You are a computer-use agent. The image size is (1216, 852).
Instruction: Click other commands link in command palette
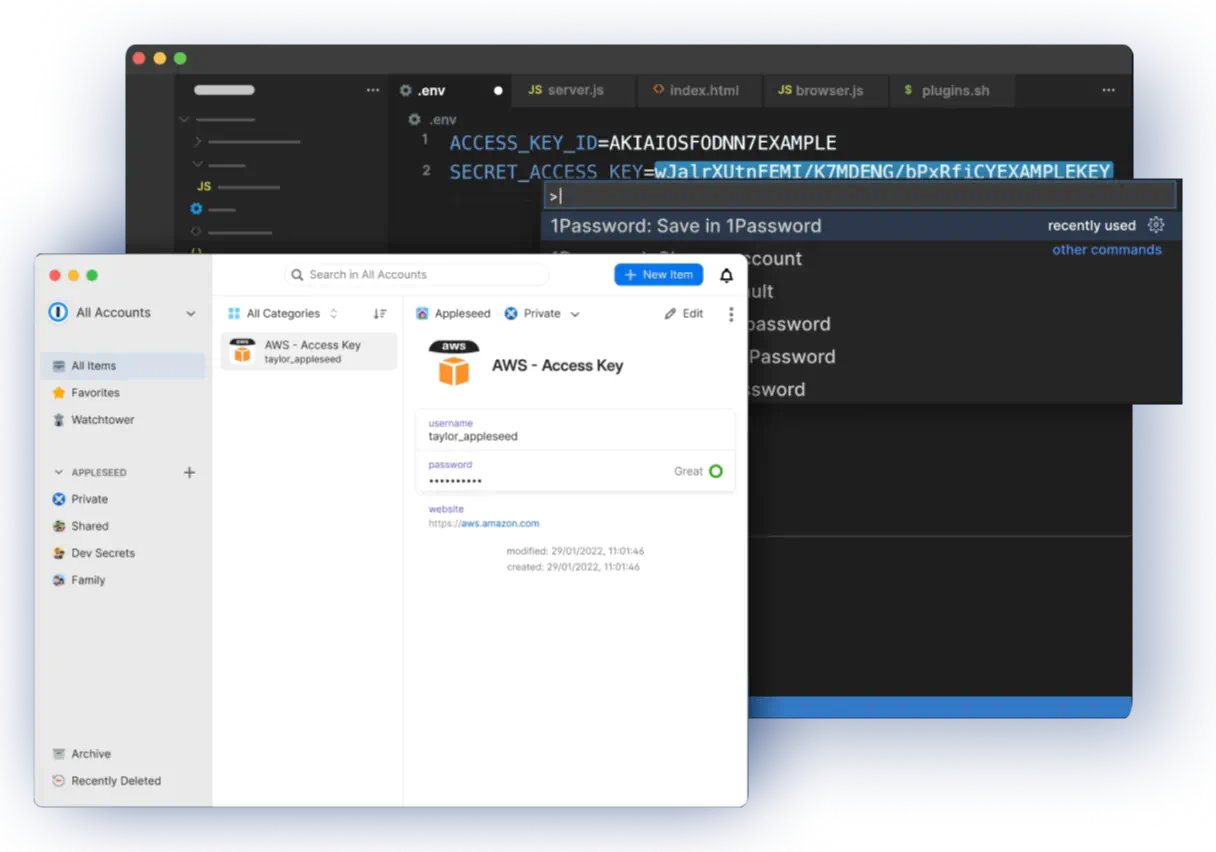pyautogui.click(x=1107, y=250)
